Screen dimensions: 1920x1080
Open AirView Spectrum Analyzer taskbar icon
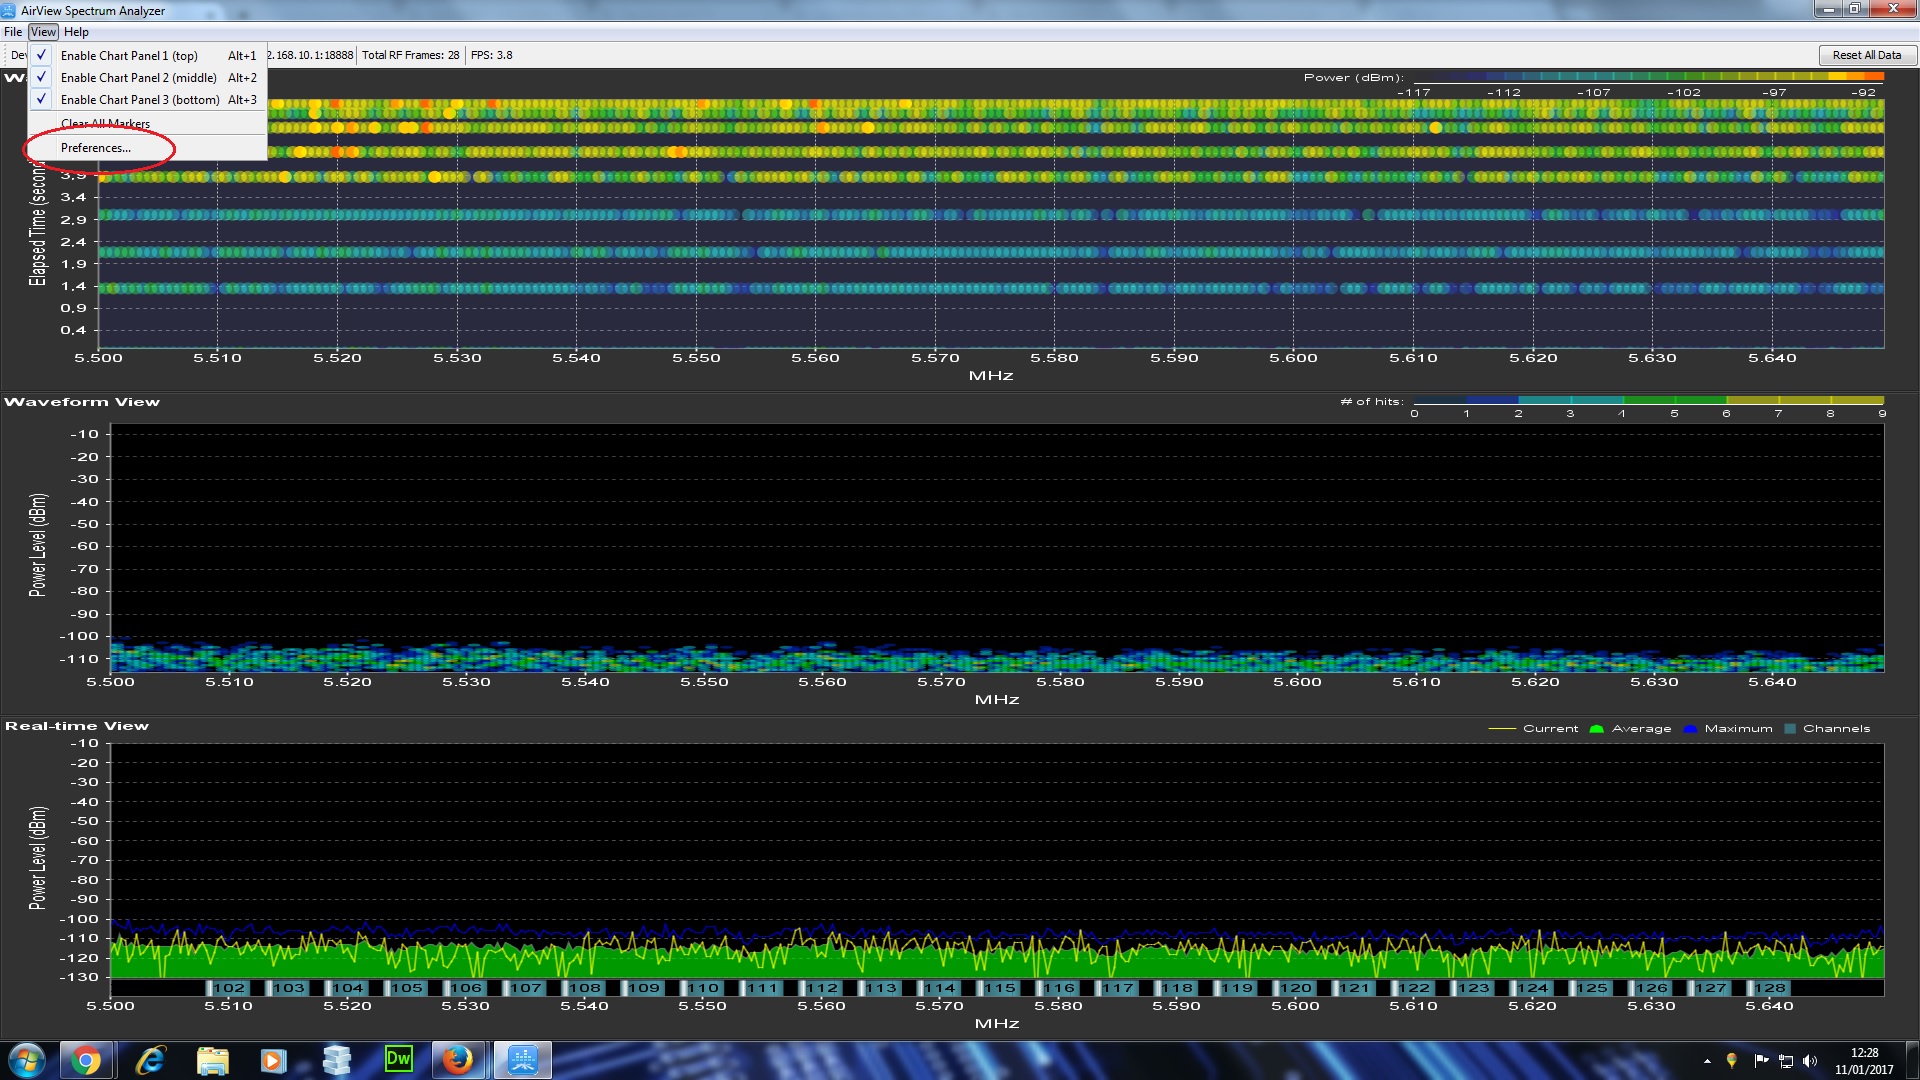(x=522, y=1060)
